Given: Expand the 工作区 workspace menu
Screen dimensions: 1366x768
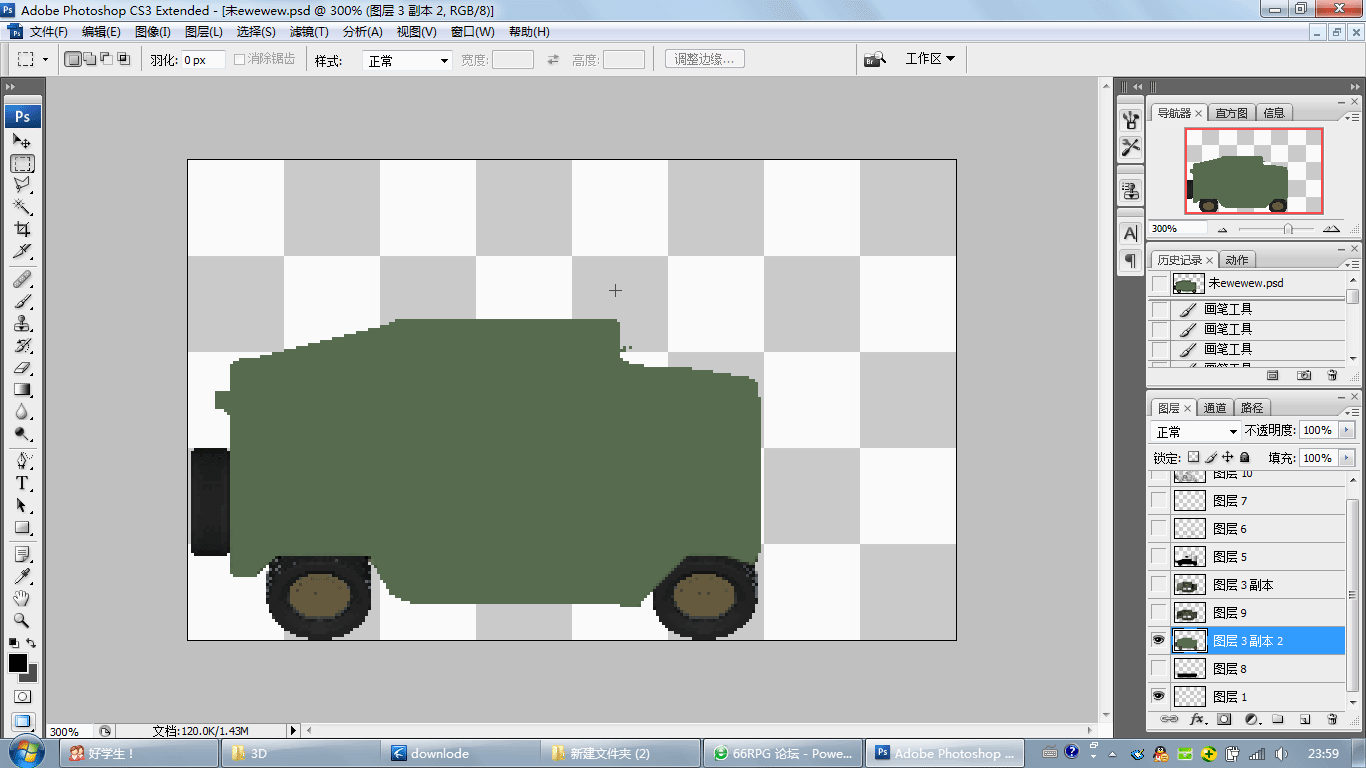Looking at the screenshot, I should point(930,59).
